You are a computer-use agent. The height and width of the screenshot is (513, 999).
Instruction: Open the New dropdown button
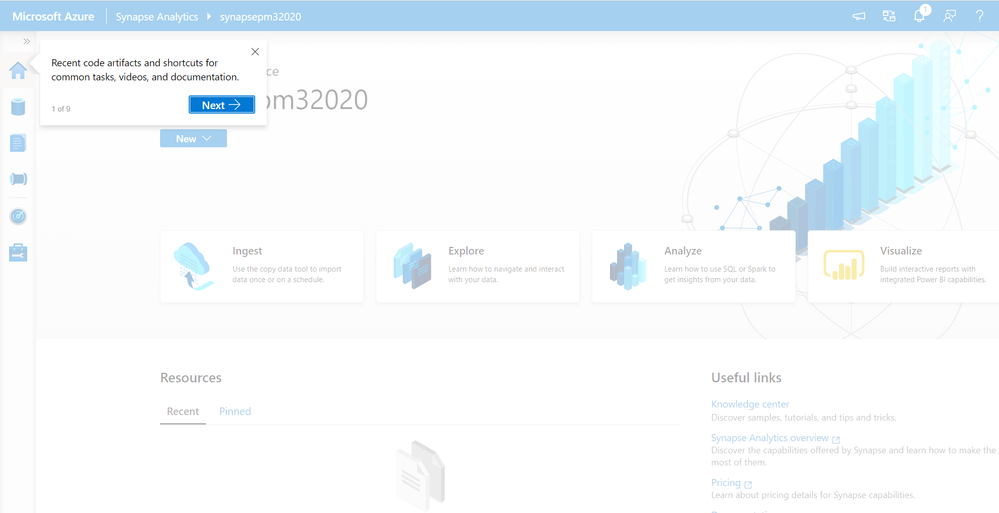(193, 138)
